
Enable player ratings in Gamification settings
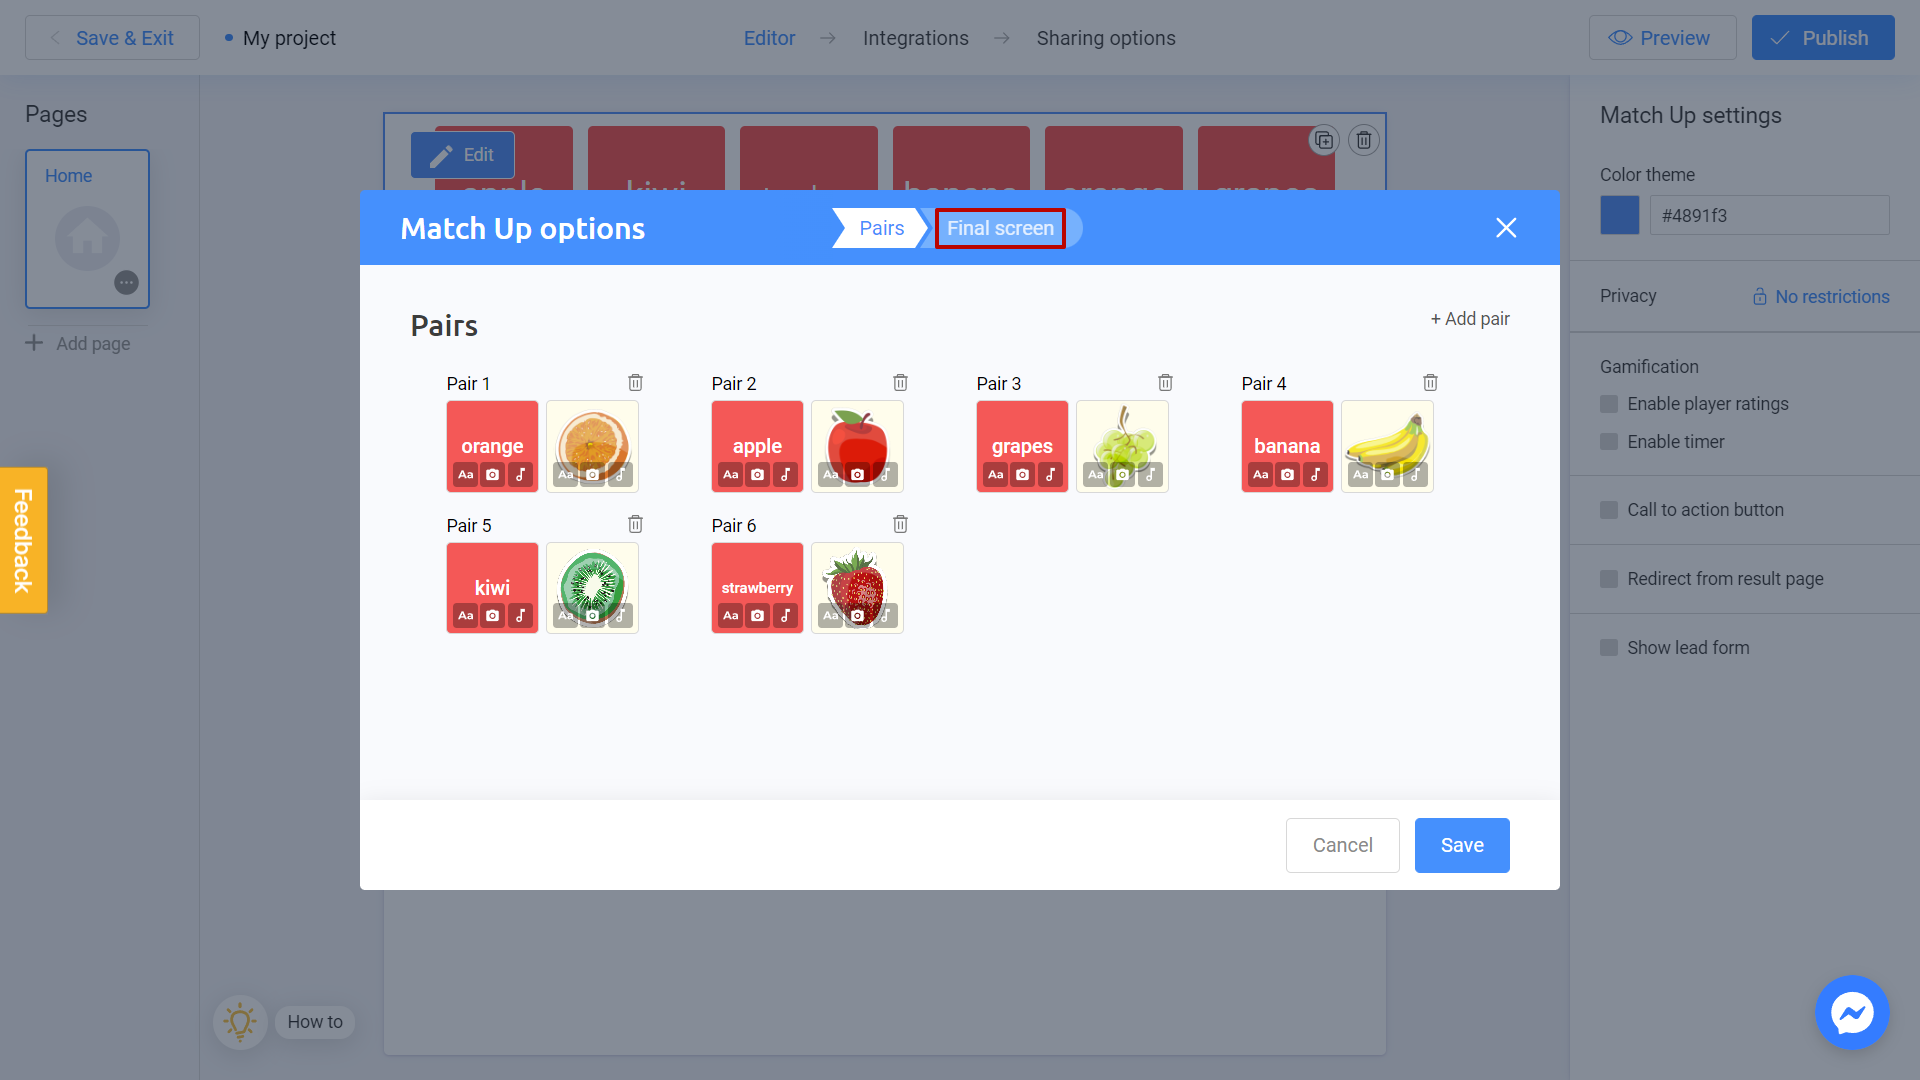(1609, 404)
